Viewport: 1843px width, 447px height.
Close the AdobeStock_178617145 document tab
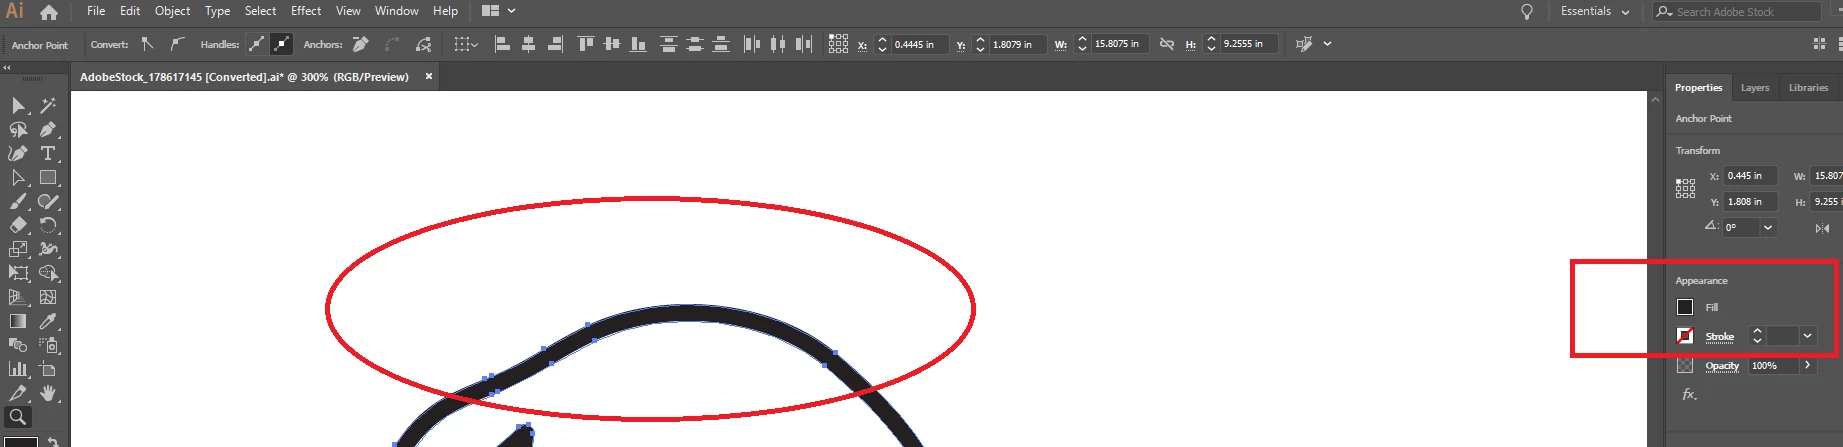point(429,76)
